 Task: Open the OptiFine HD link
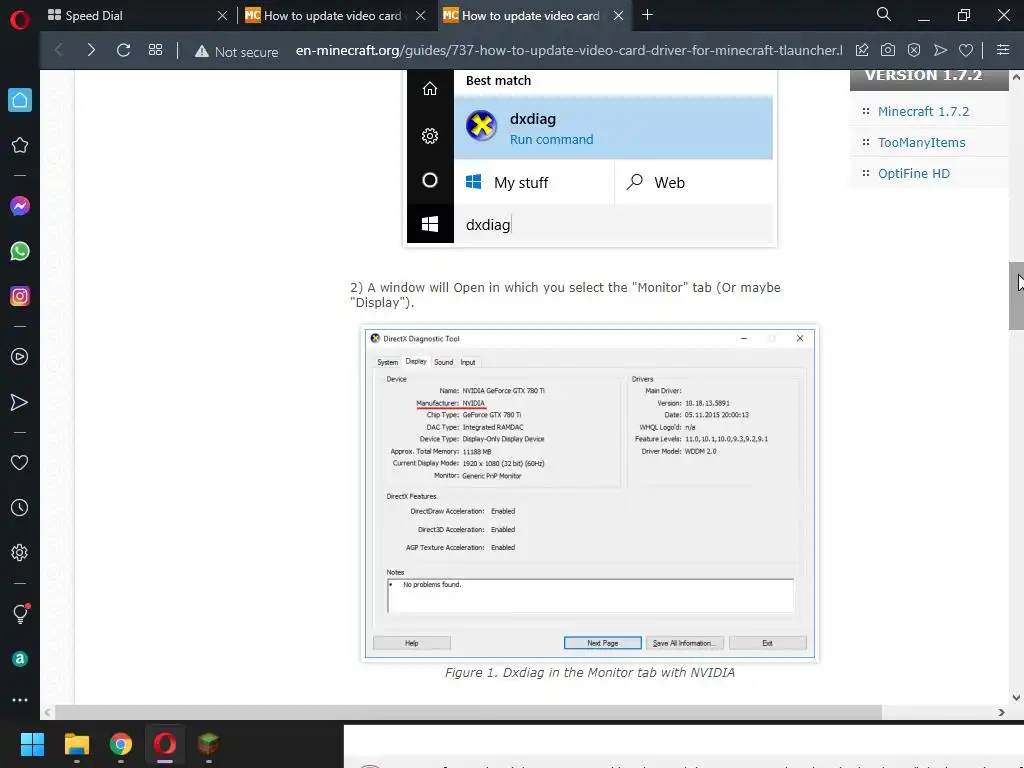[x=914, y=174]
